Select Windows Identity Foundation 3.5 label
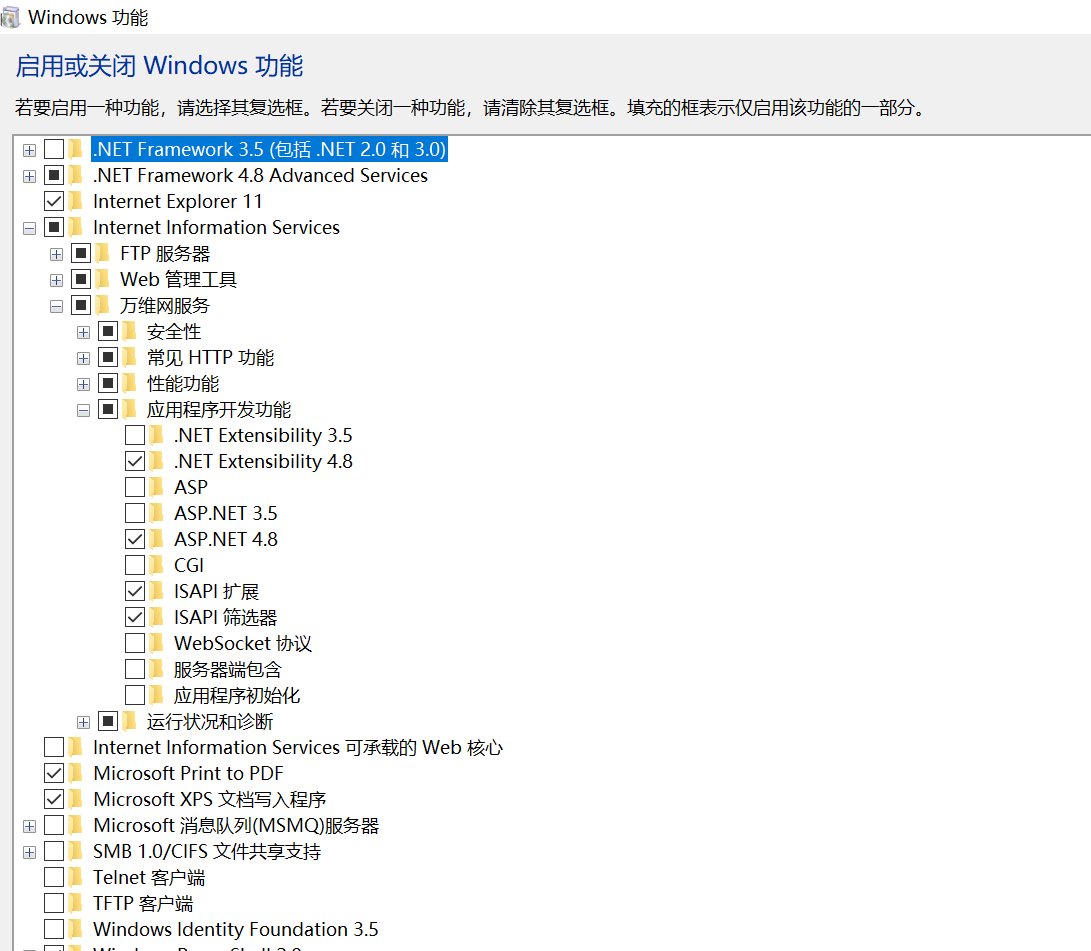The image size is (1091, 951). (x=236, y=929)
